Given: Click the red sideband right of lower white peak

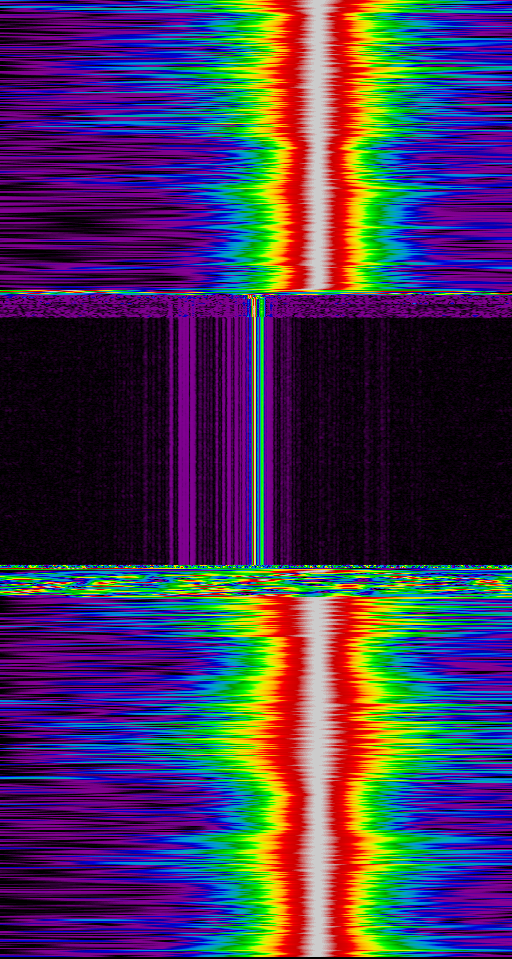Looking at the screenshot, I should coord(347,777).
